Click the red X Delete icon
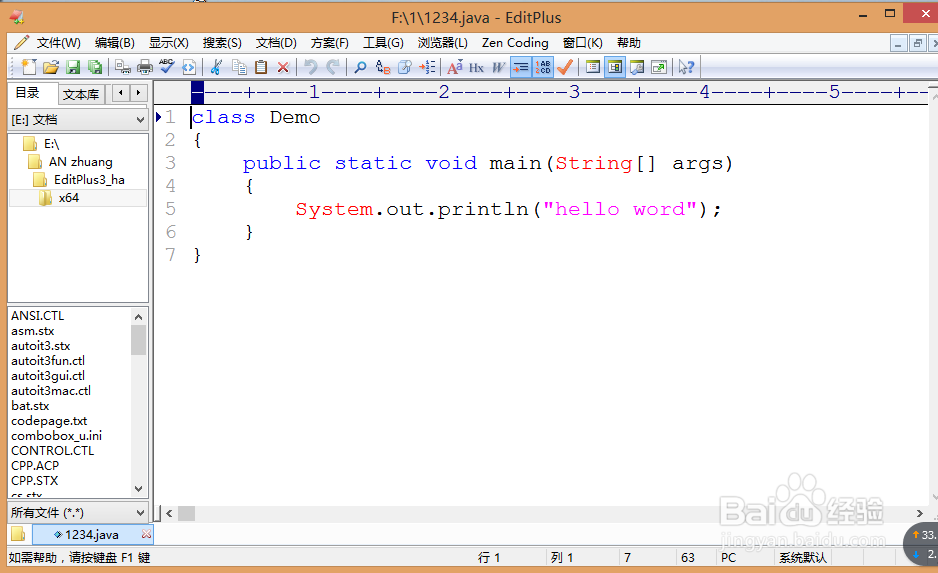Image resolution: width=938 pixels, height=573 pixels. [x=283, y=67]
